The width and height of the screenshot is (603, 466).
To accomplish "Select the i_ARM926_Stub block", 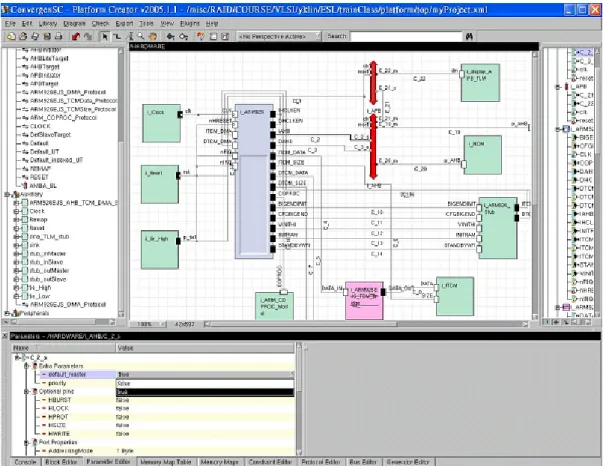I will (498, 228).
